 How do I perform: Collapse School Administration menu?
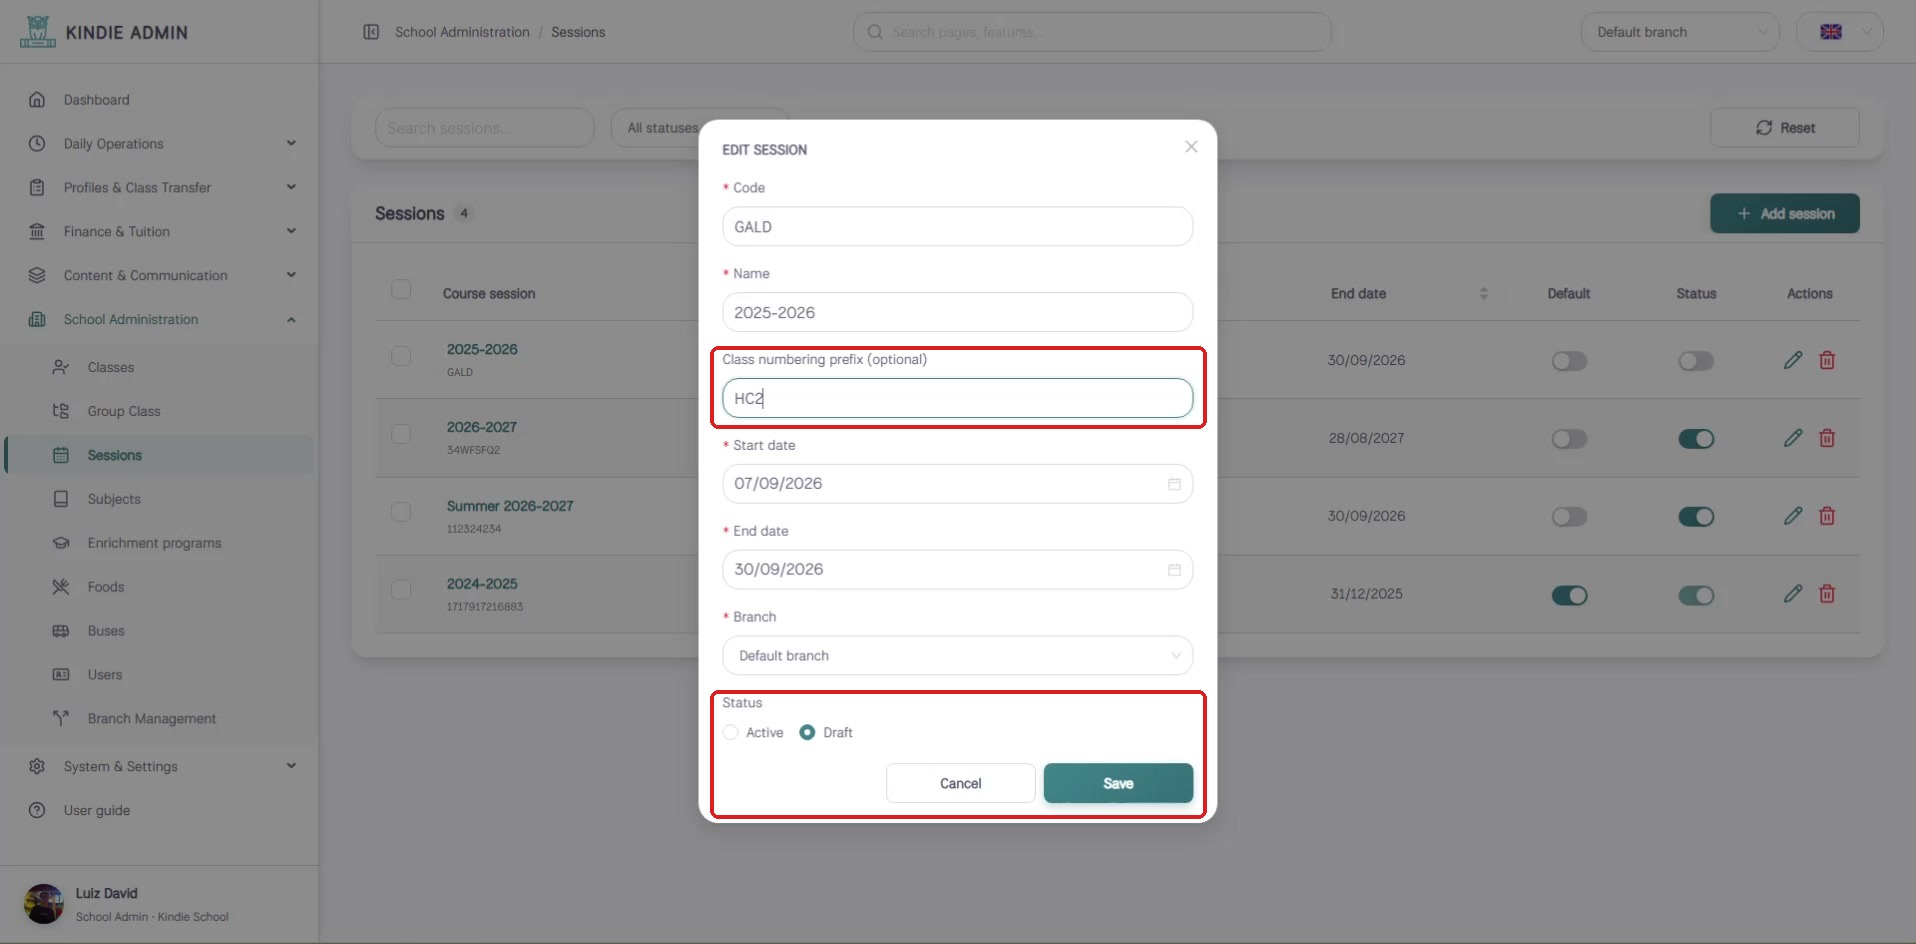pos(160,320)
